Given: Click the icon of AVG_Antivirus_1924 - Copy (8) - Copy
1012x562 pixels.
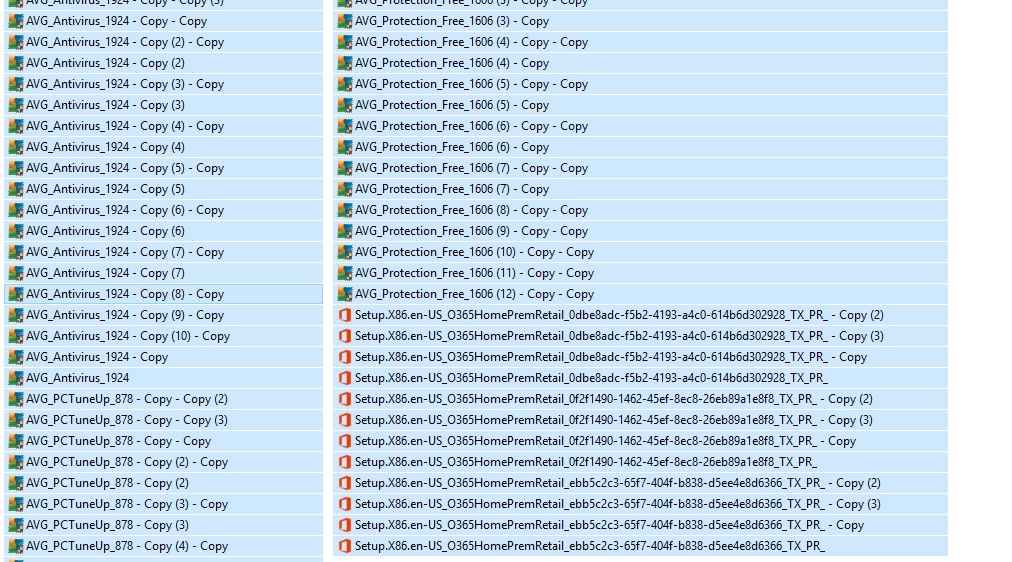Looking at the screenshot, I should click(15, 294).
